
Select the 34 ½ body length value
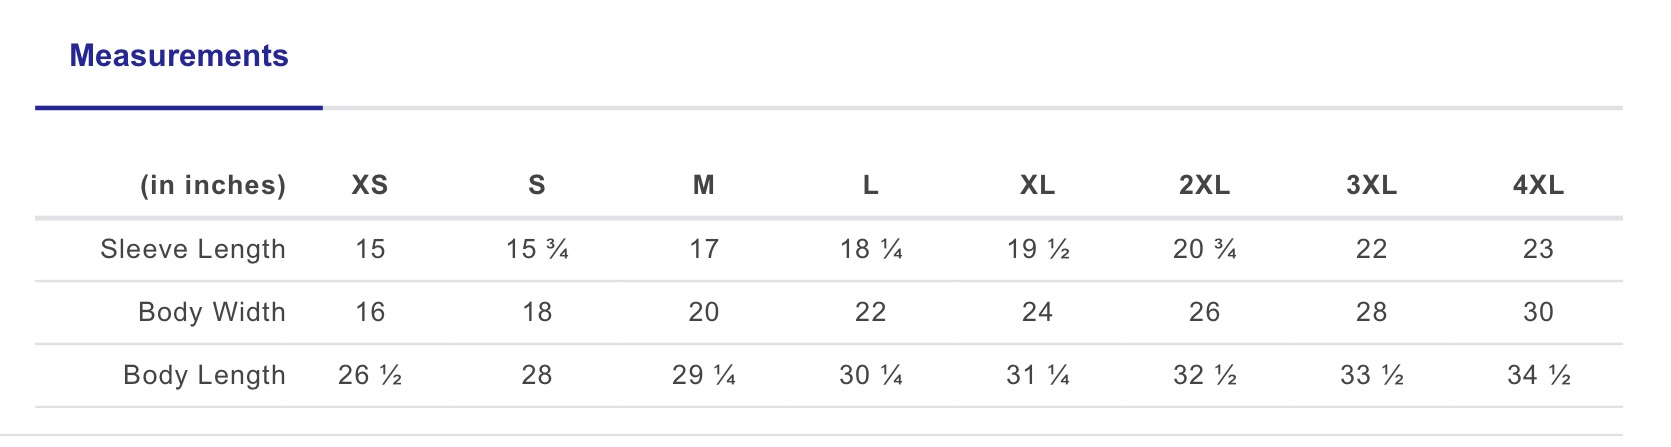[x=1538, y=375]
